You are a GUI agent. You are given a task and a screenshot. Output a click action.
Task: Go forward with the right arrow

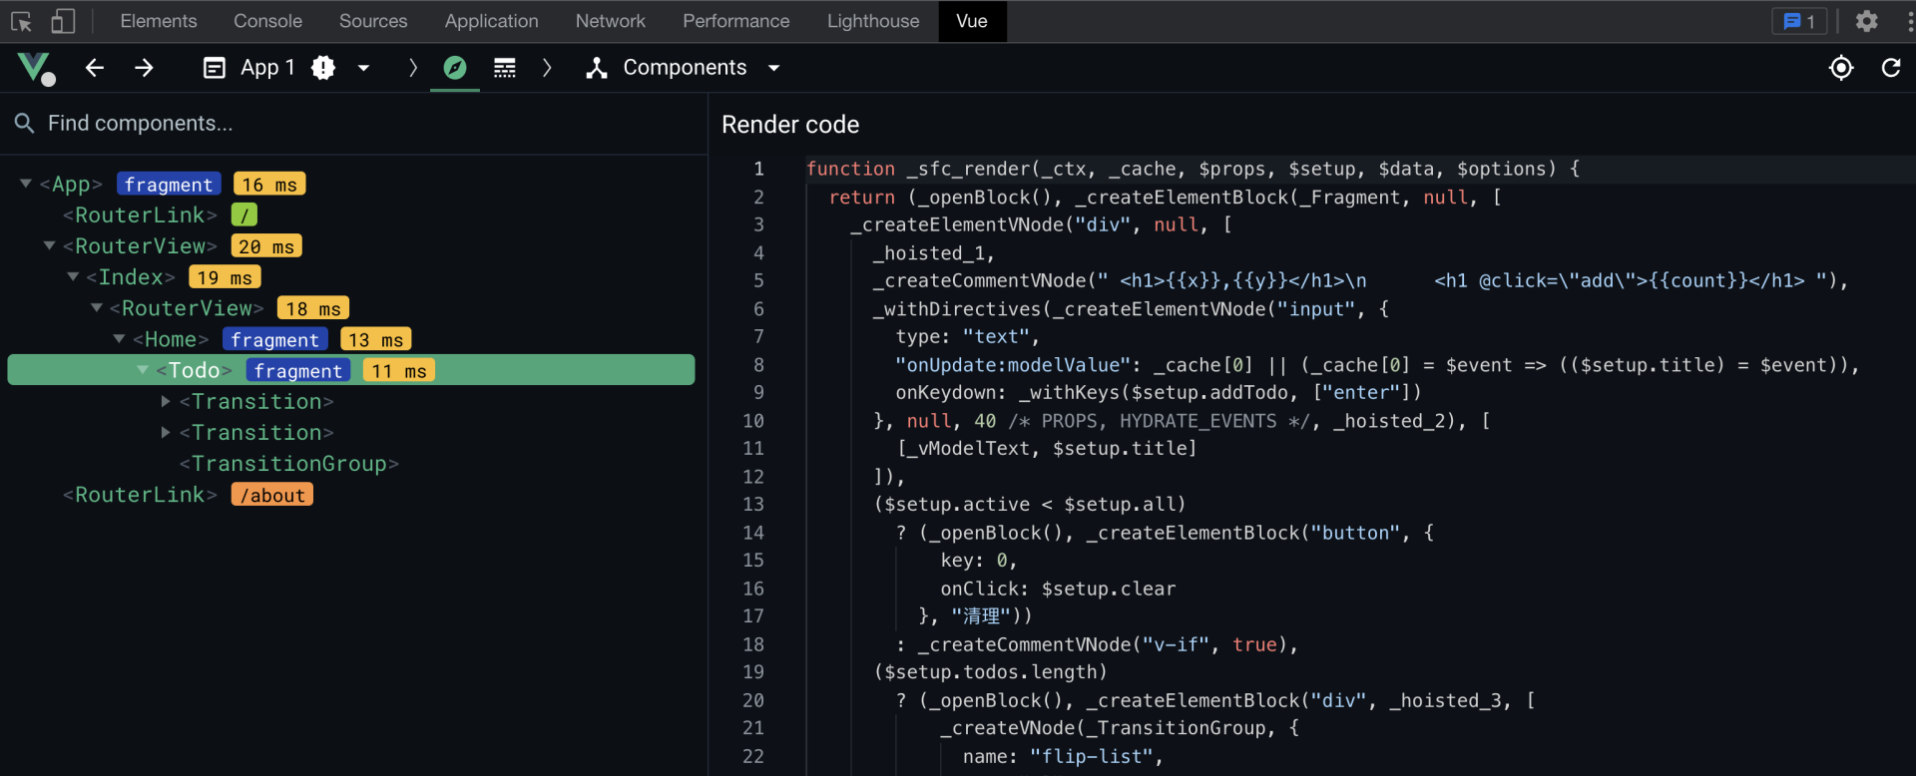[144, 68]
